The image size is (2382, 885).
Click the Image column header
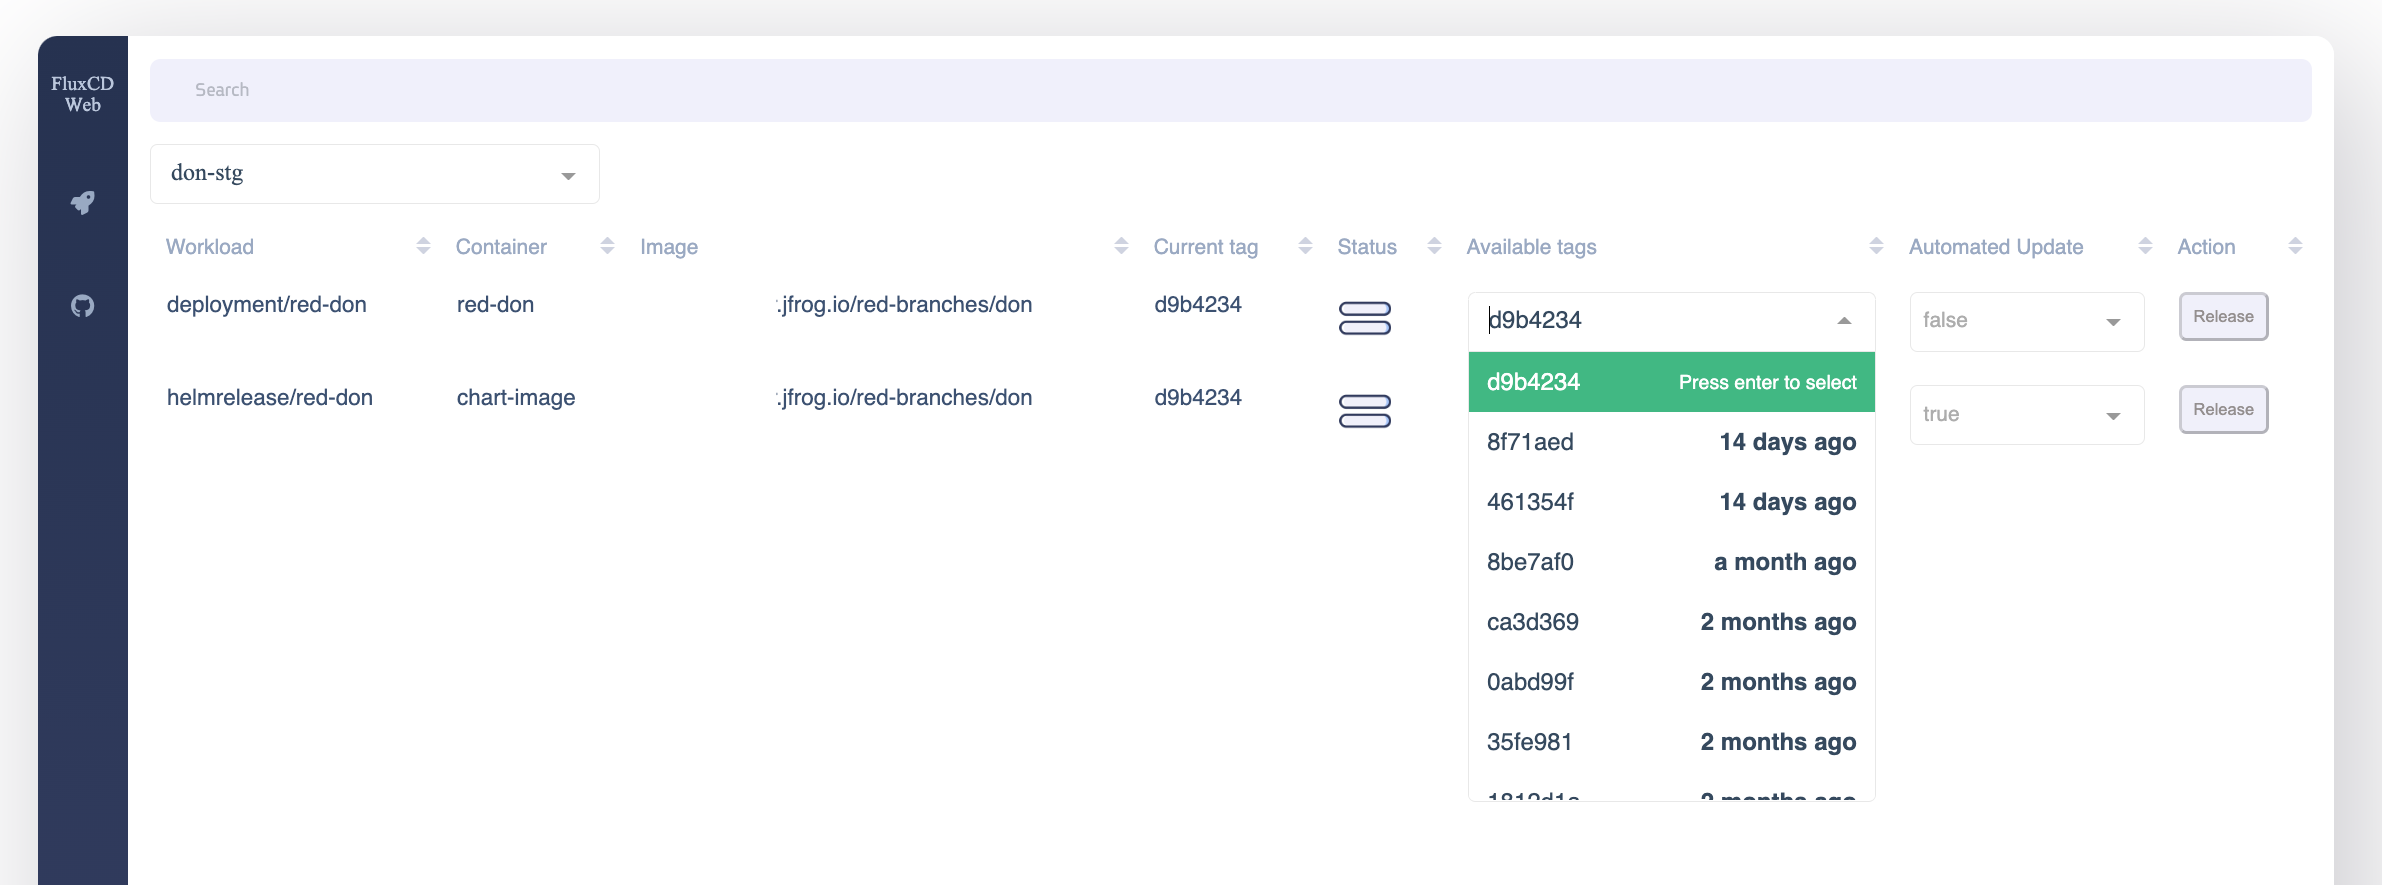pos(669,247)
